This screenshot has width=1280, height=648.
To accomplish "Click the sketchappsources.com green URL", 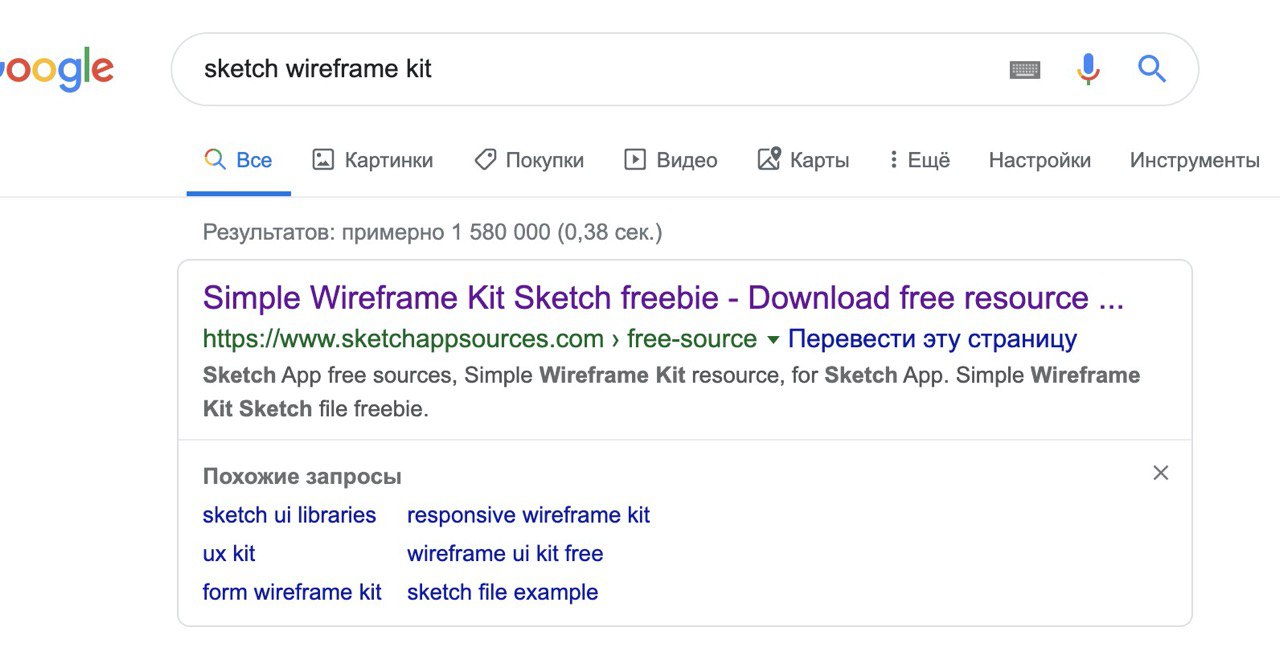I will point(480,339).
